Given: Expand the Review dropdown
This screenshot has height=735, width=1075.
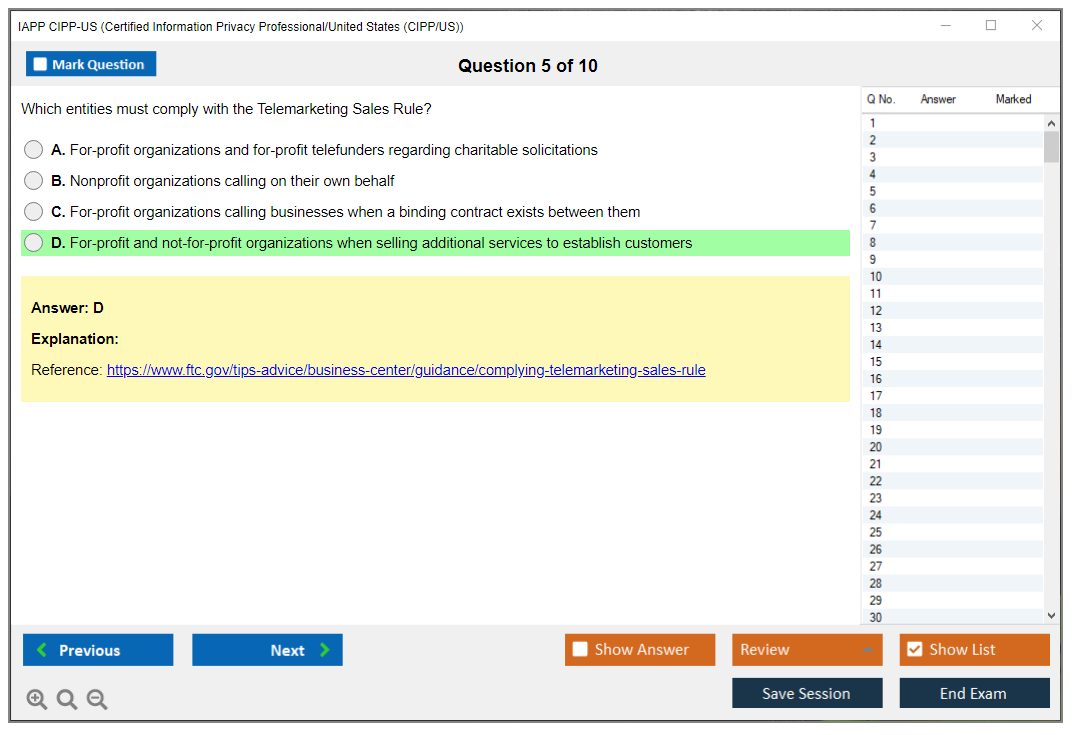Looking at the screenshot, I should [867, 650].
